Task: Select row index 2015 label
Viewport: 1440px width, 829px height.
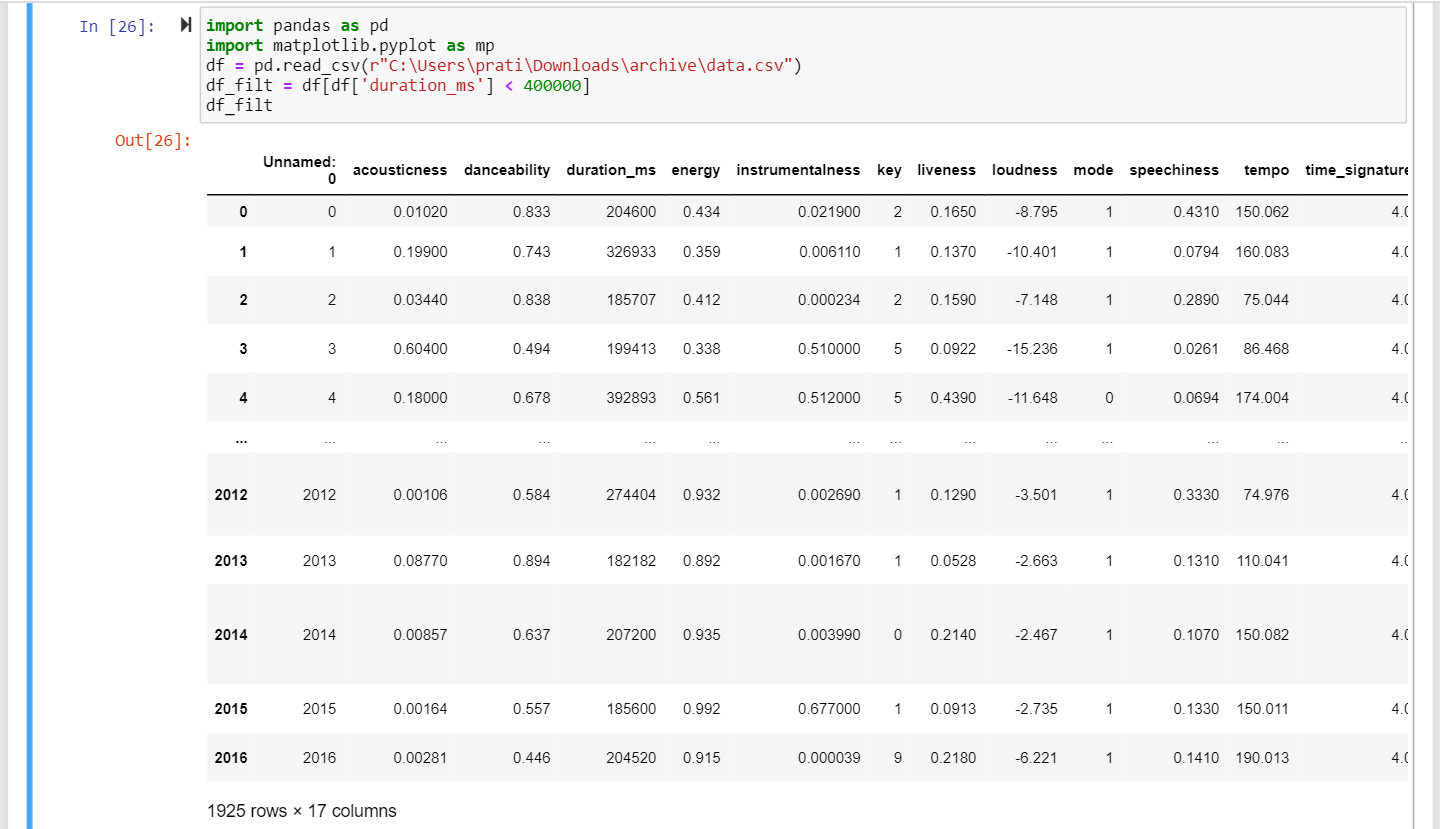Action: pyautogui.click(x=231, y=709)
